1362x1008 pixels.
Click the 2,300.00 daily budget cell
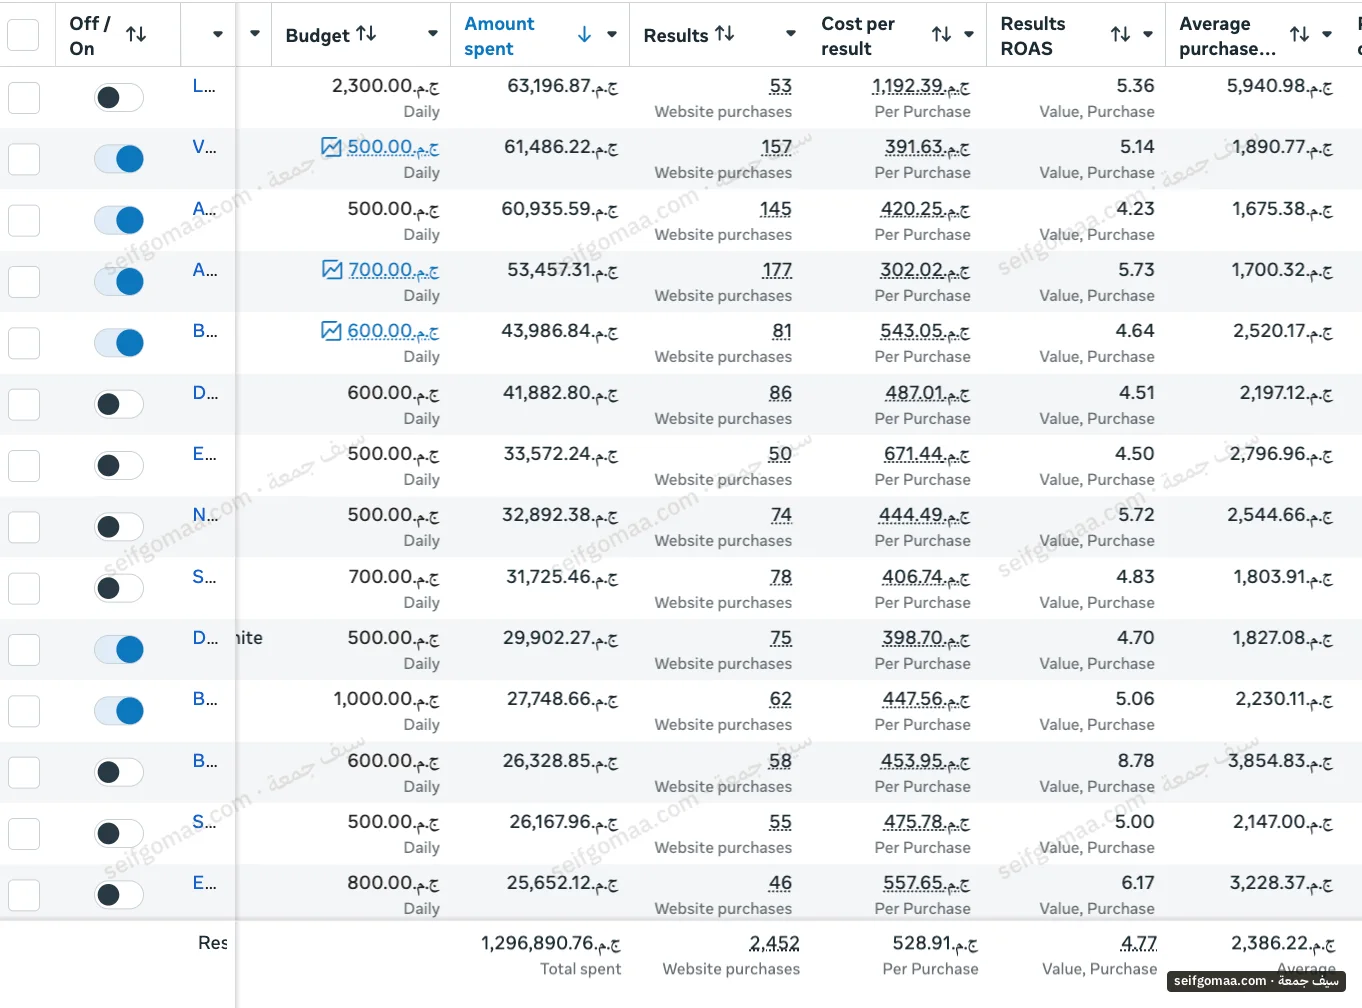tap(386, 86)
